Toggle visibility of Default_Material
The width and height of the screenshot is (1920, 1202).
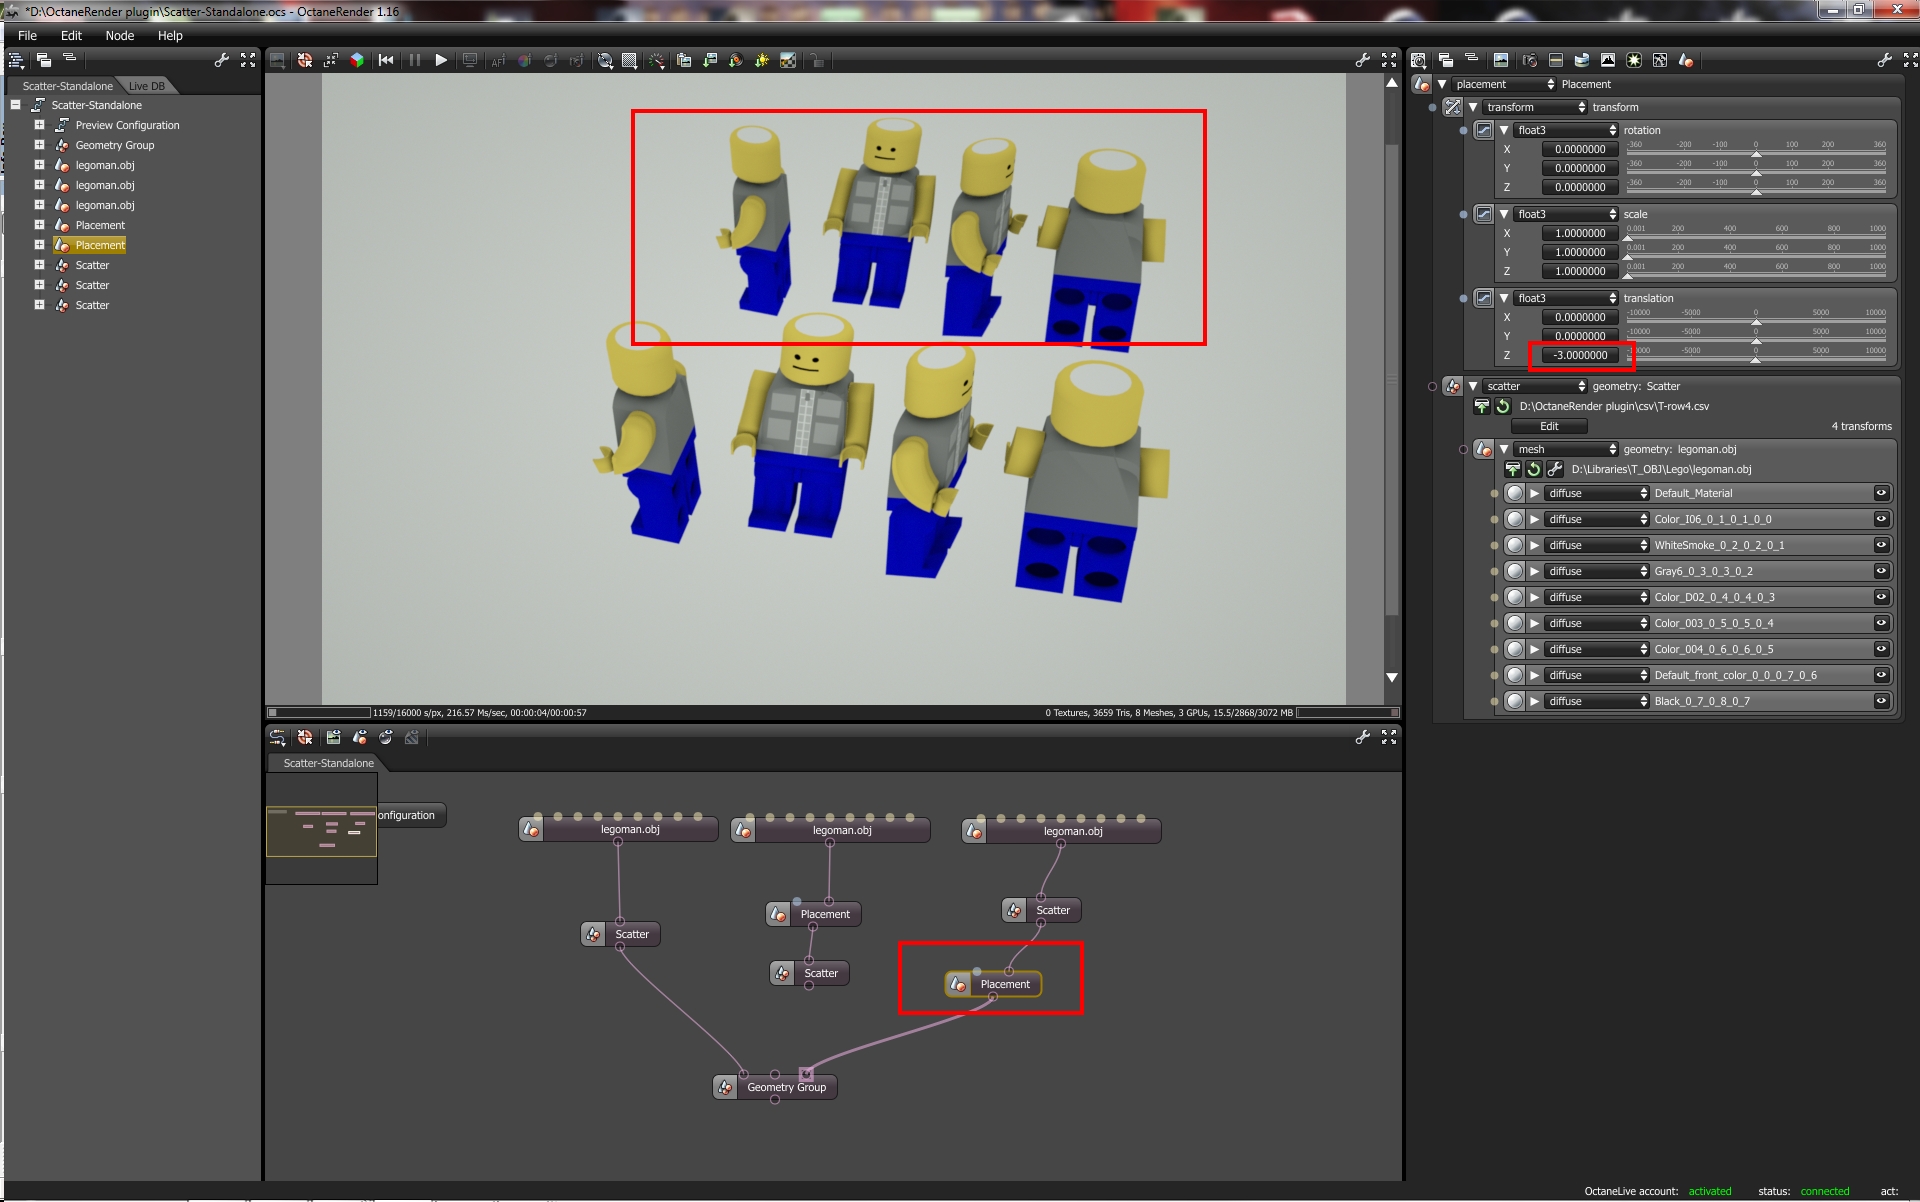(1881, 493)
